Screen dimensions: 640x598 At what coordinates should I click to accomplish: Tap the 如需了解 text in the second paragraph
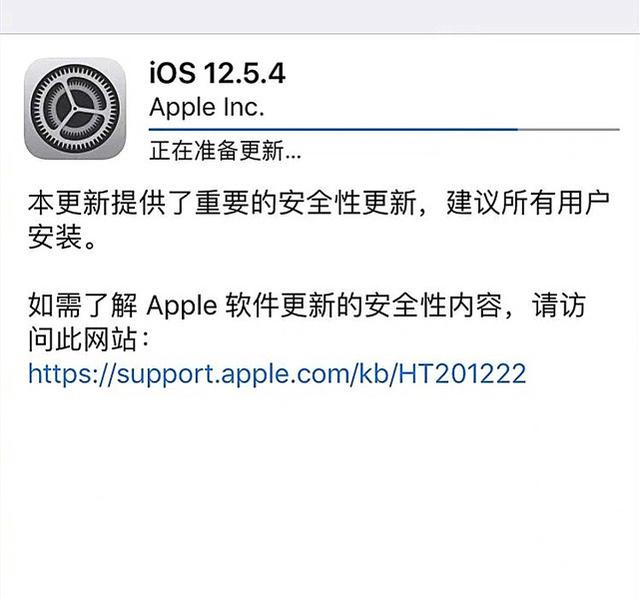click(x=83, y=305)
